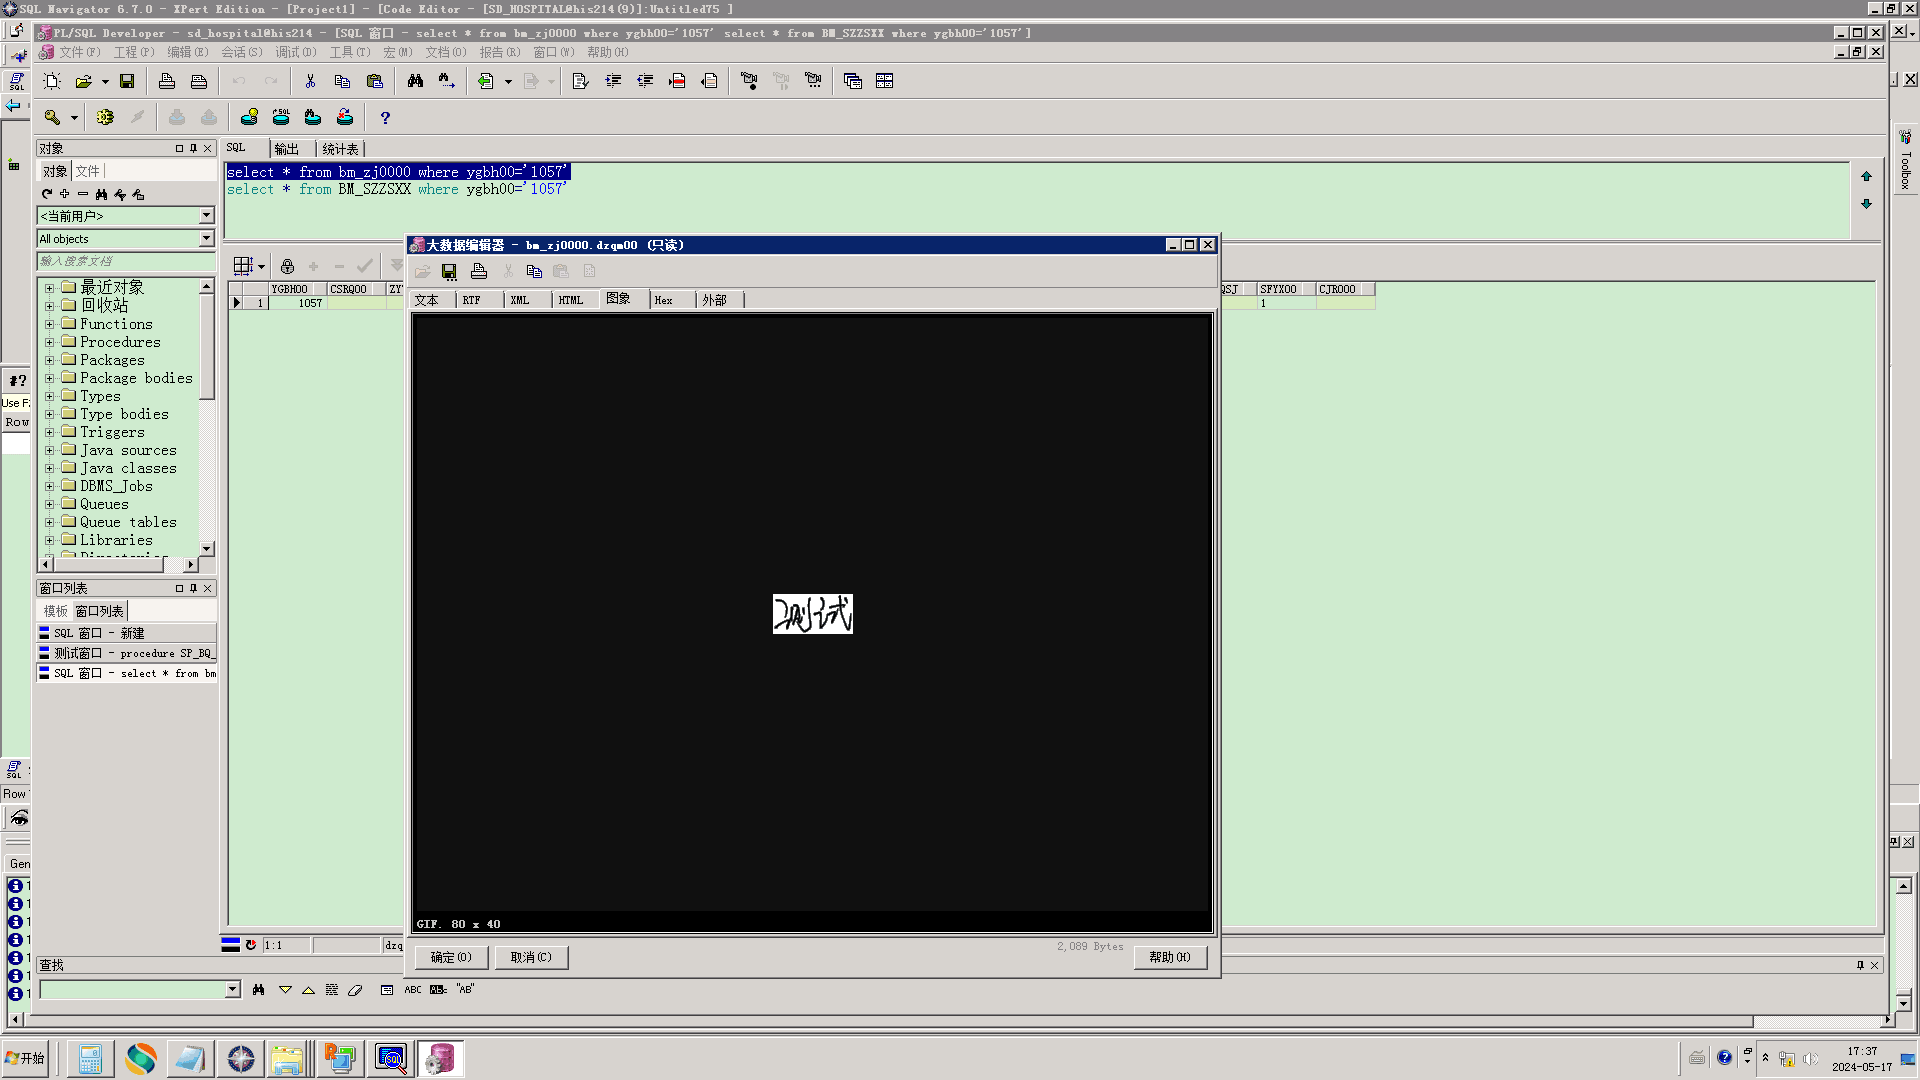The width and height of the screenshot is (1920, 1080).
Task: Click the 测试 signature image preview
Action: (812, 614)
